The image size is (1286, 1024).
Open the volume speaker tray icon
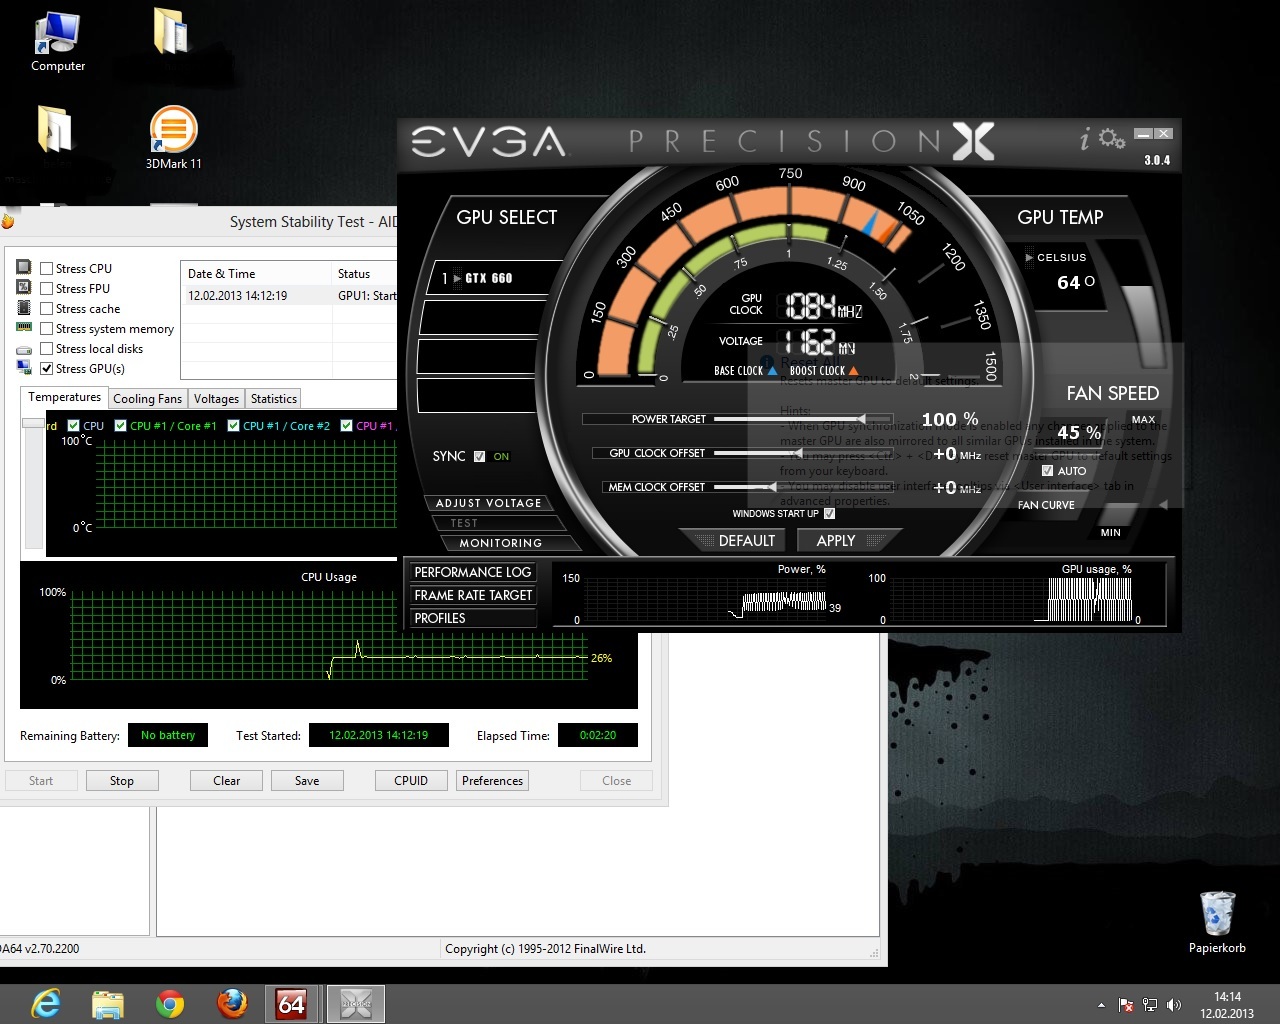[1174, 1005]
